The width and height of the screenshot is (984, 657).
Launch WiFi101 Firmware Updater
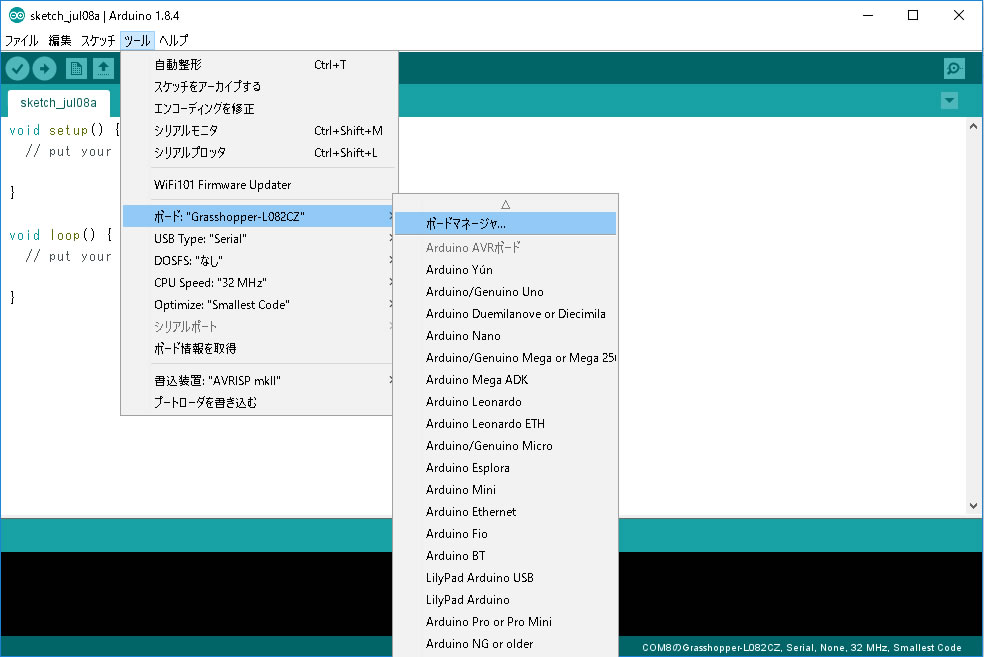pyautogui.click(x=215, y=184)
